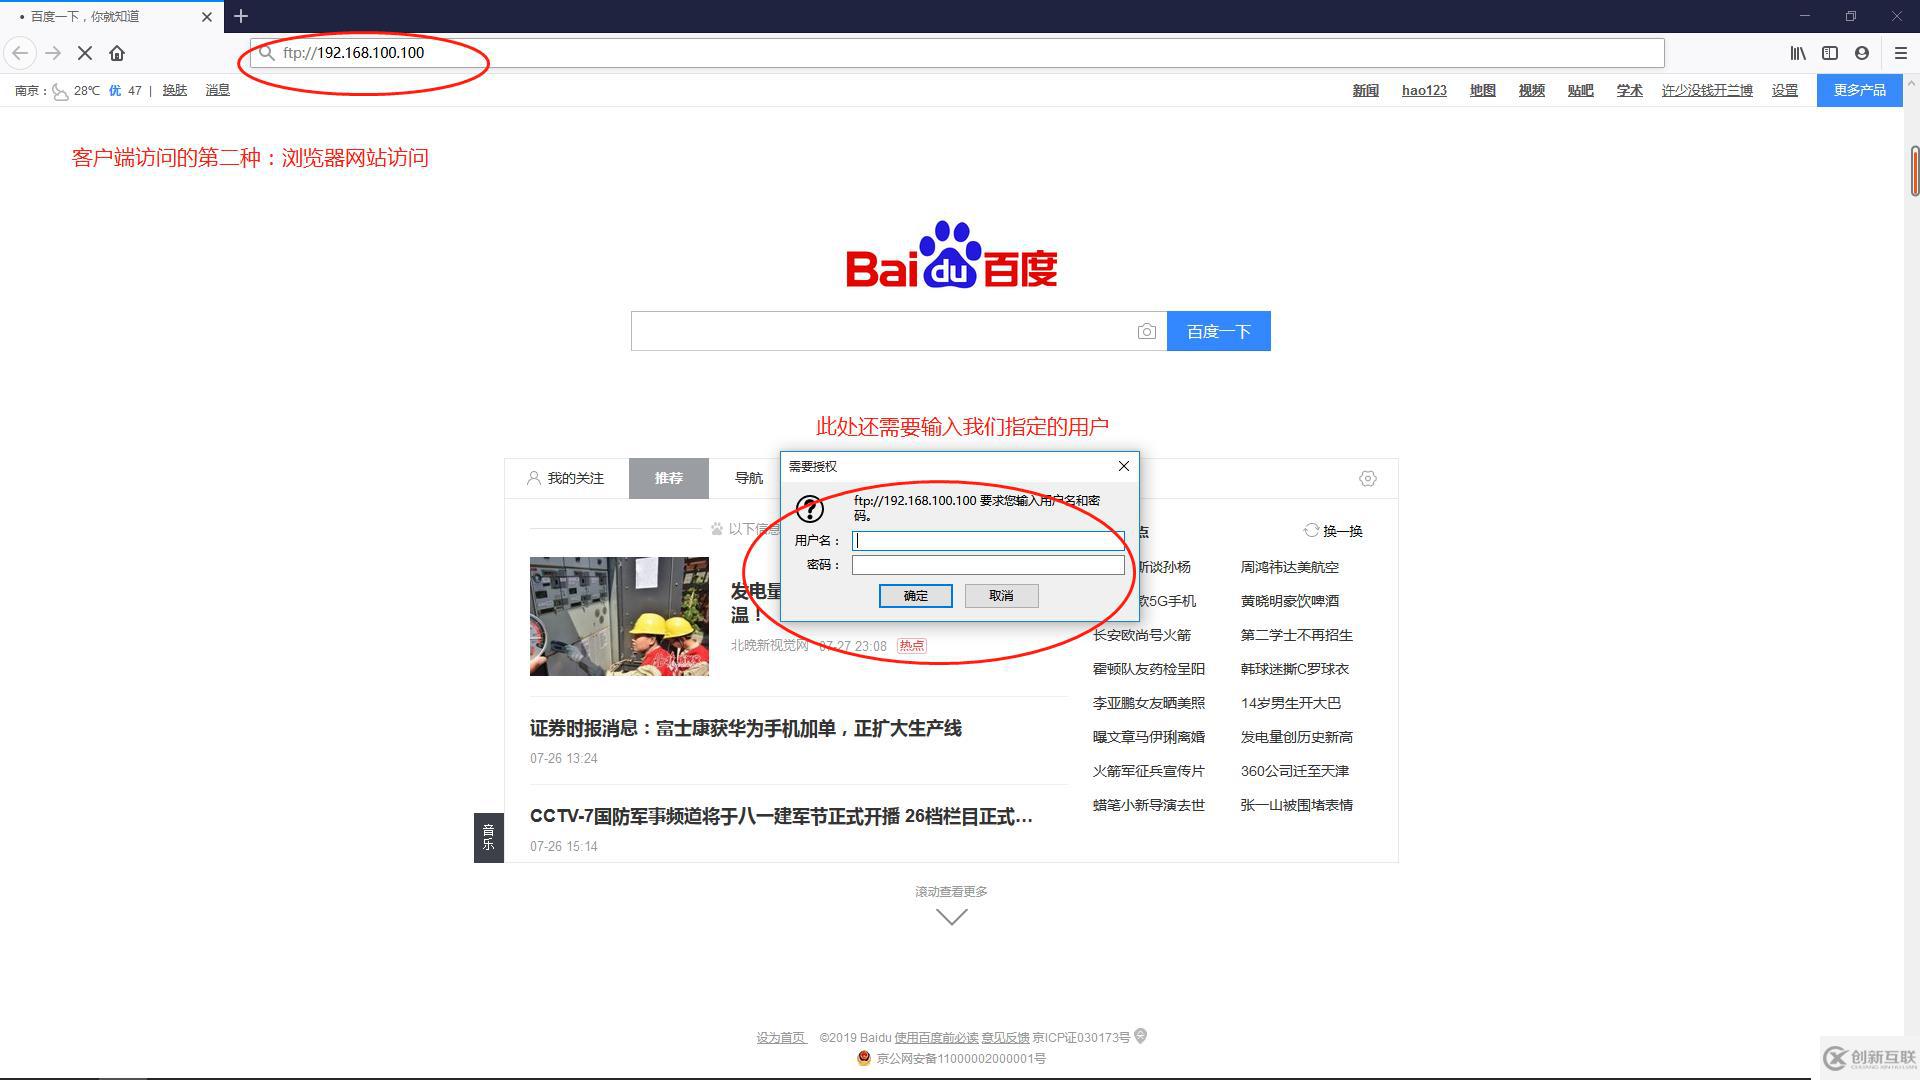Click the 换肤 link

pos(174,90)
